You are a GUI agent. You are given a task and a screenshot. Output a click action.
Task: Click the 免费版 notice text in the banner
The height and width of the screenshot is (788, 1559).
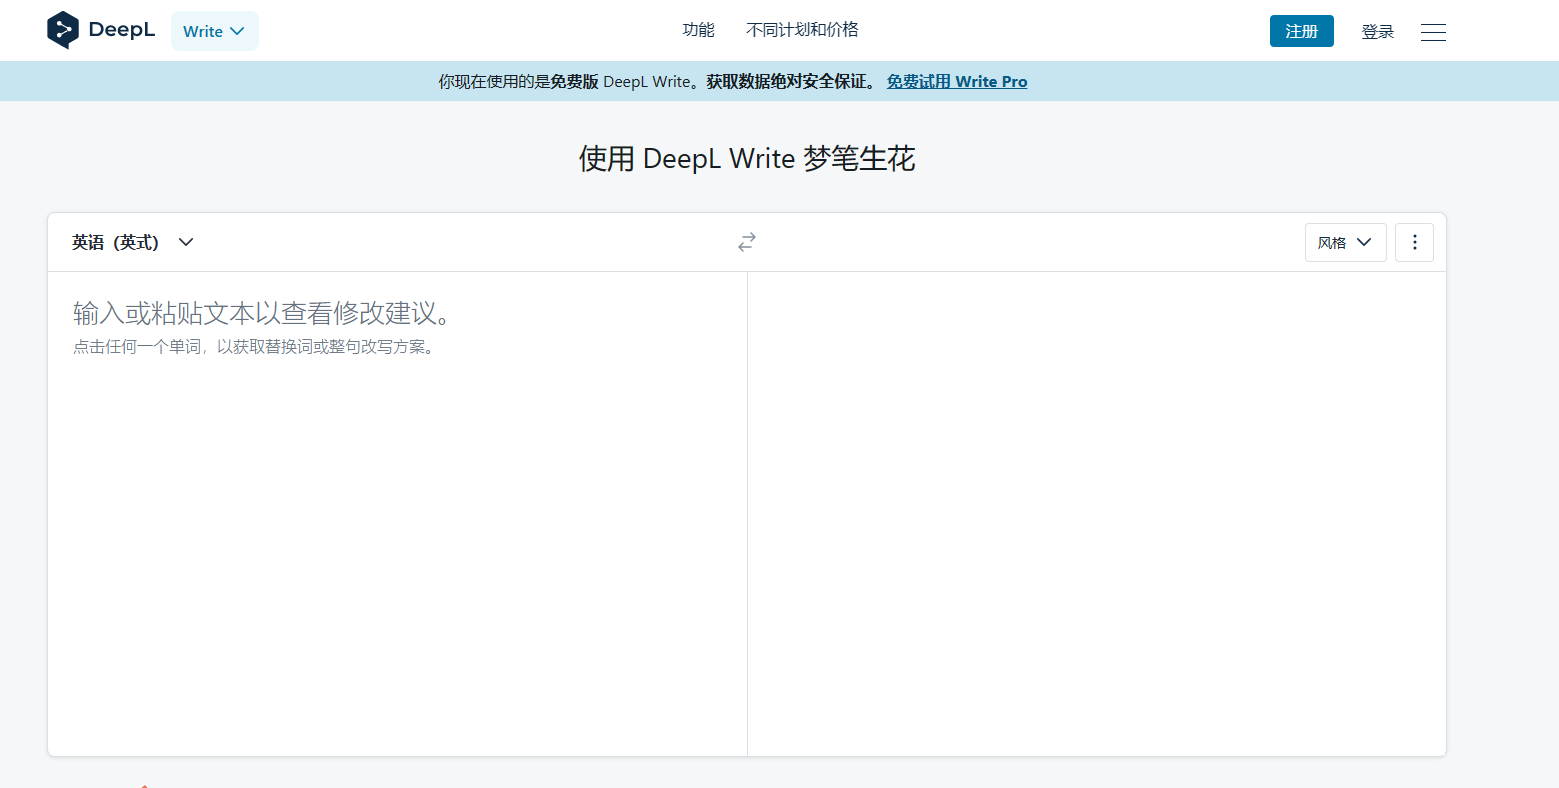[573, 82]
